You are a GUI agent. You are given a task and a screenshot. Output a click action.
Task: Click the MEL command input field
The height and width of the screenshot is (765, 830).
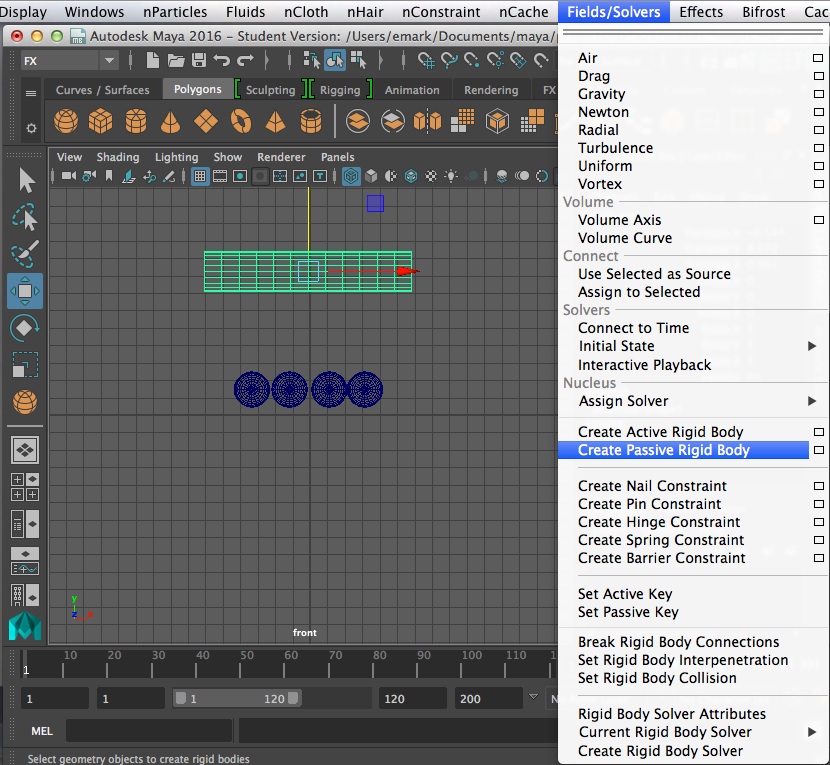[x=150, y=731]
